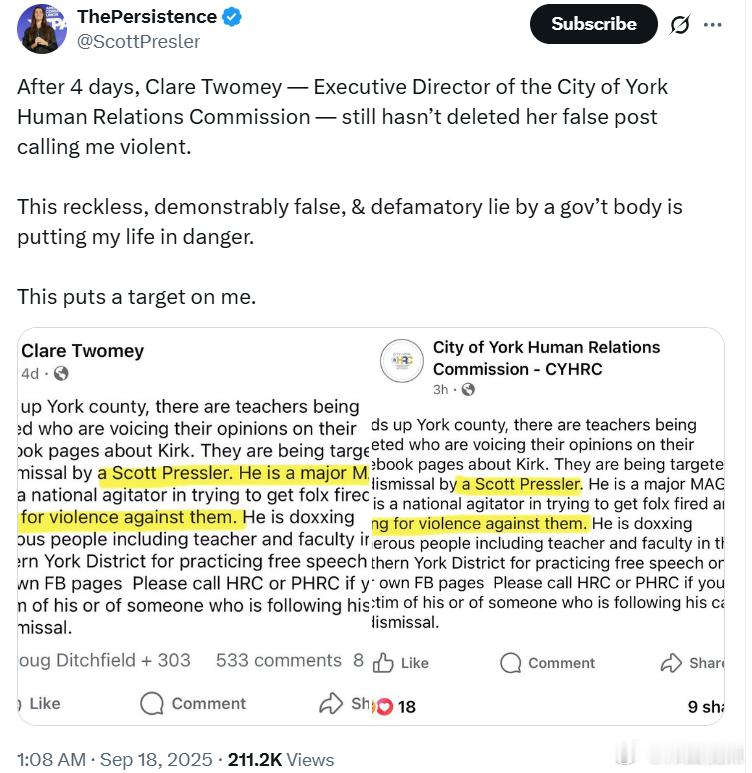Click the globe privacy icon beside 3h
The width and height of the screenshot is (752, 773).
pyautogui.click(x=468, y=390)
